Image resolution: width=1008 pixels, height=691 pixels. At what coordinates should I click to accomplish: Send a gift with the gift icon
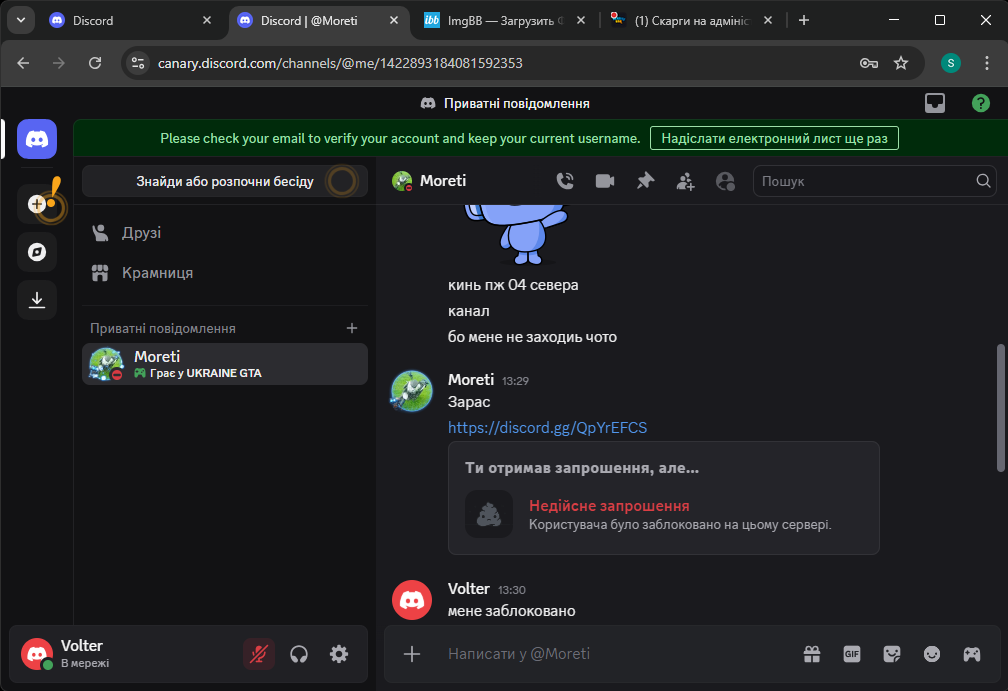point(812,654)
